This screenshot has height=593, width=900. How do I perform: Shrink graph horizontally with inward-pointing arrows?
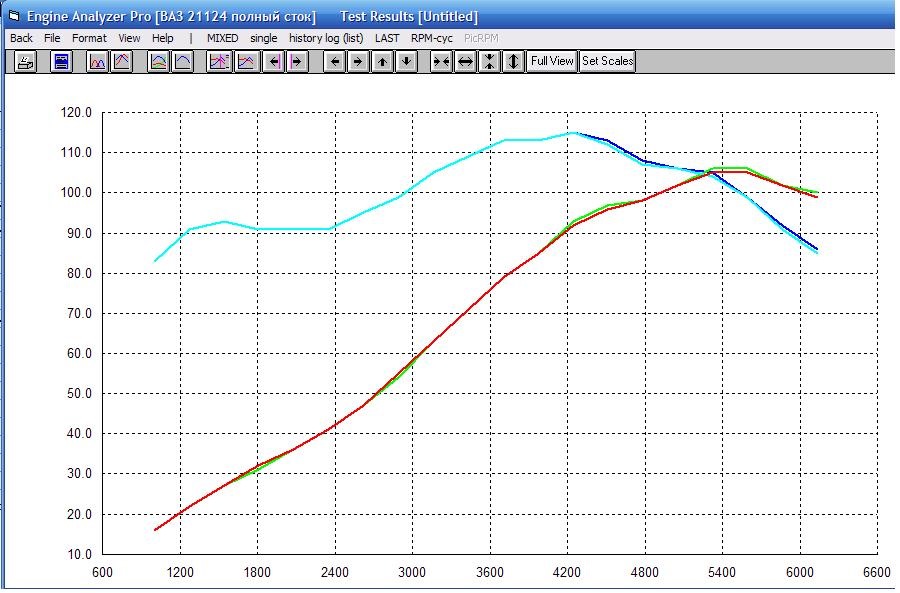(x=441, y=61)
